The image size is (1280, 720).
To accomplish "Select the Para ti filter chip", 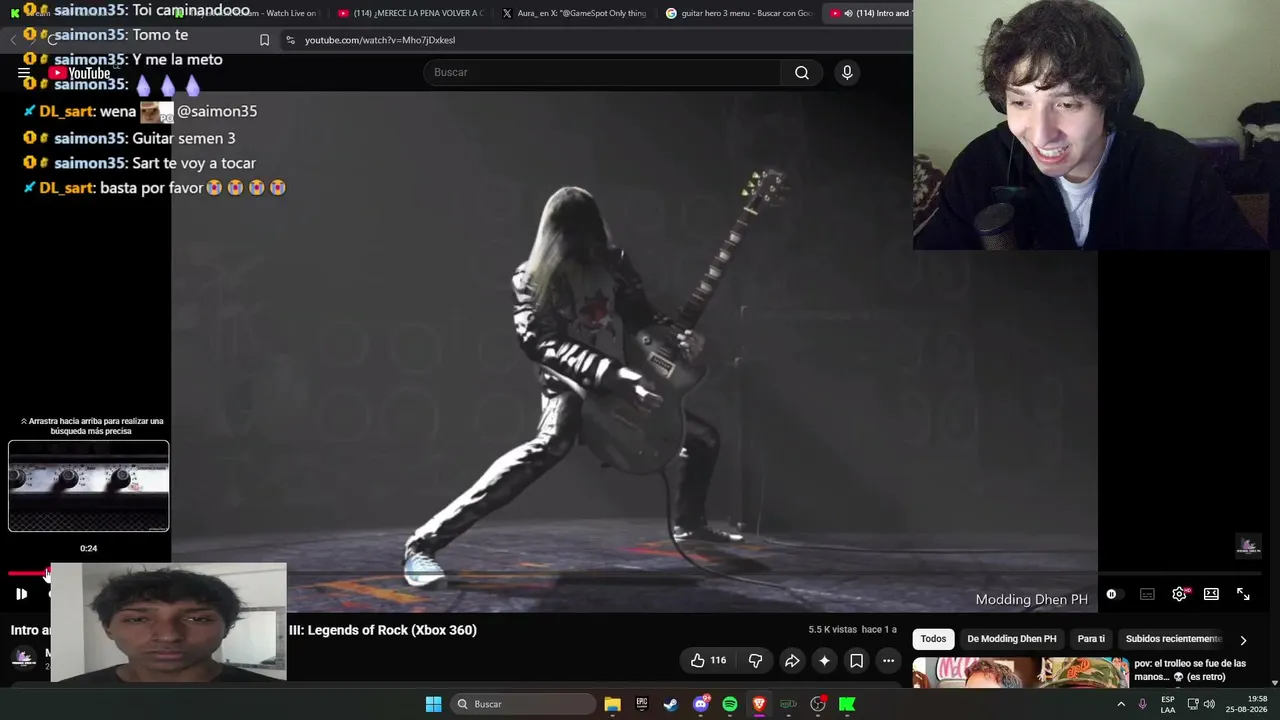I will pyautogui.click(x=1091, y=639).
